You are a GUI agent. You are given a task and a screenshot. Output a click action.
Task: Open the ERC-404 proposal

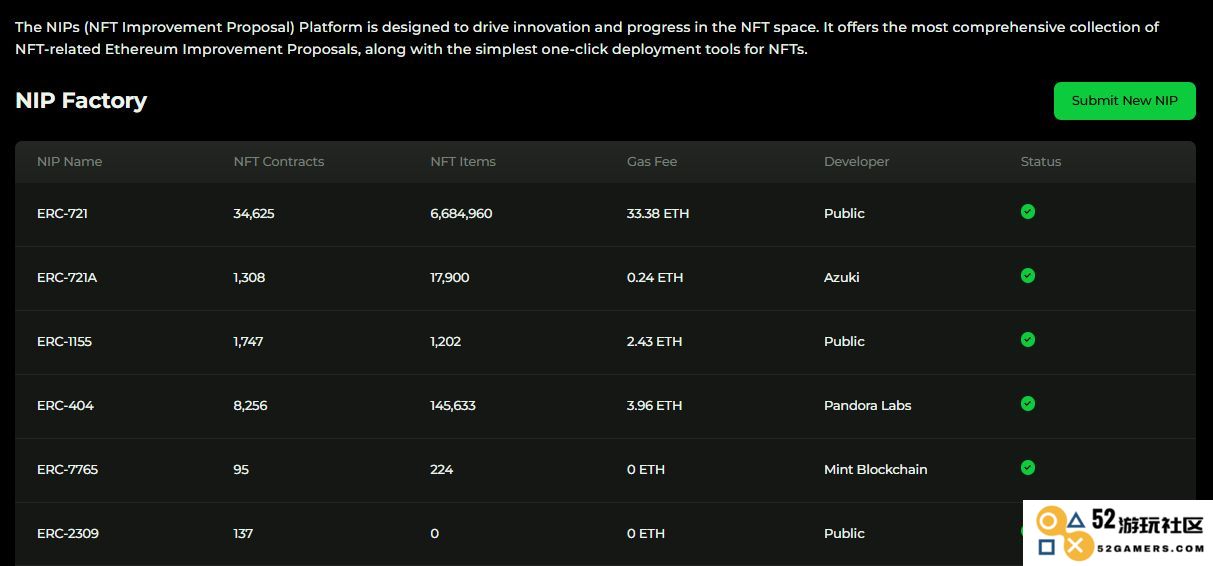(x=605, y=406)
